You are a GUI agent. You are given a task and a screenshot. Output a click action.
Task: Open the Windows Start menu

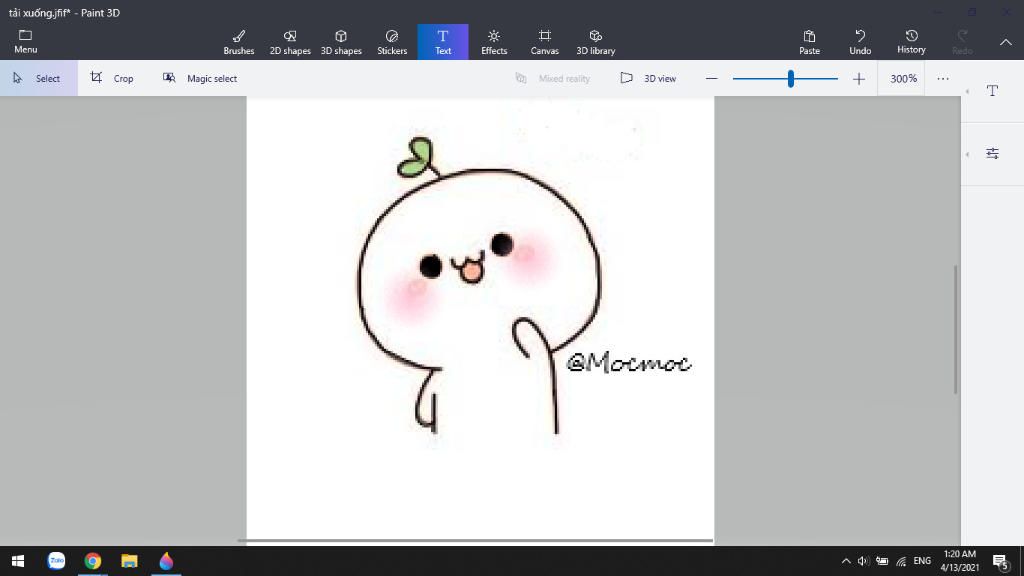point(18,561)
